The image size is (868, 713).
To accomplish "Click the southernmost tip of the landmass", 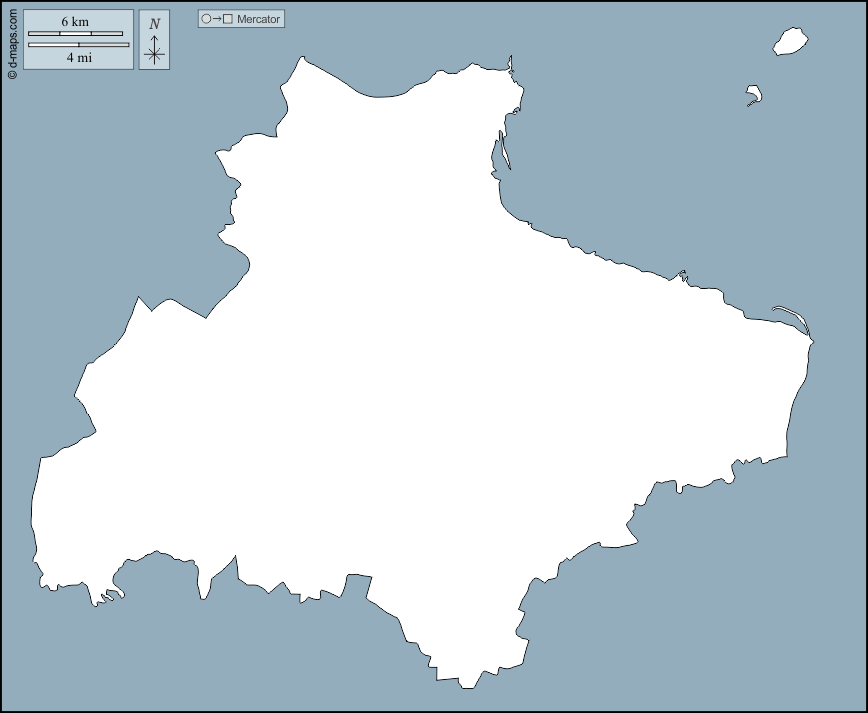I will click(x=467, y=686).
